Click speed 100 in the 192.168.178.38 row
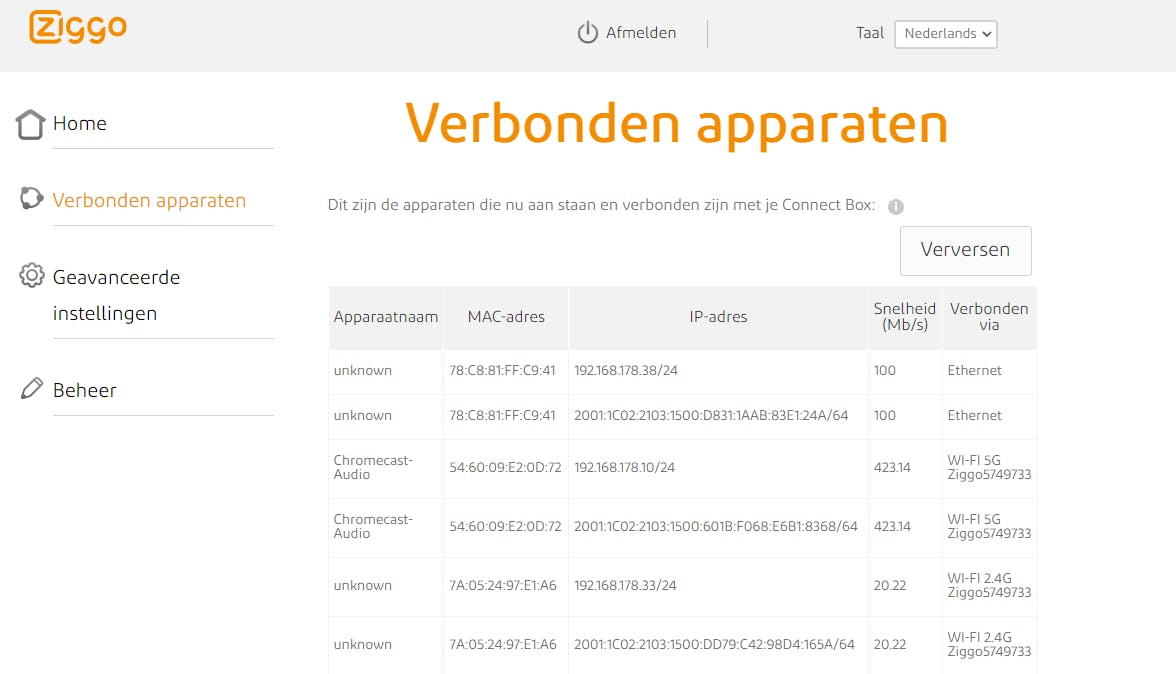 (884, 370)
